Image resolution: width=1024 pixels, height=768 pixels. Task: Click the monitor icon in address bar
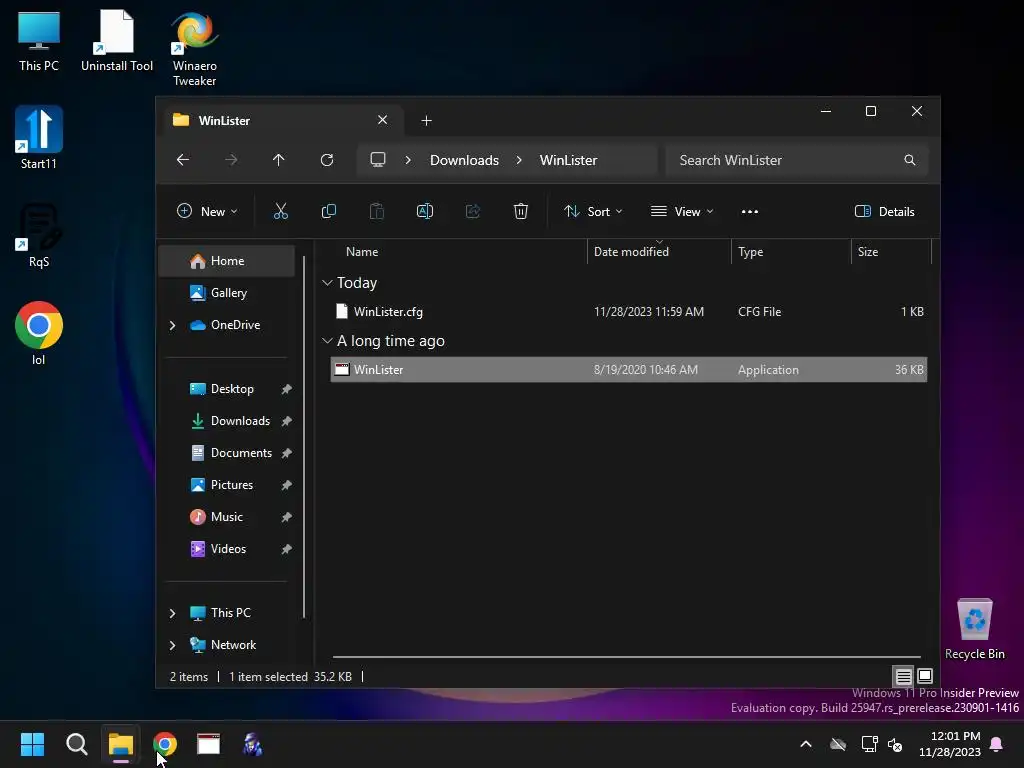(378, 160)
